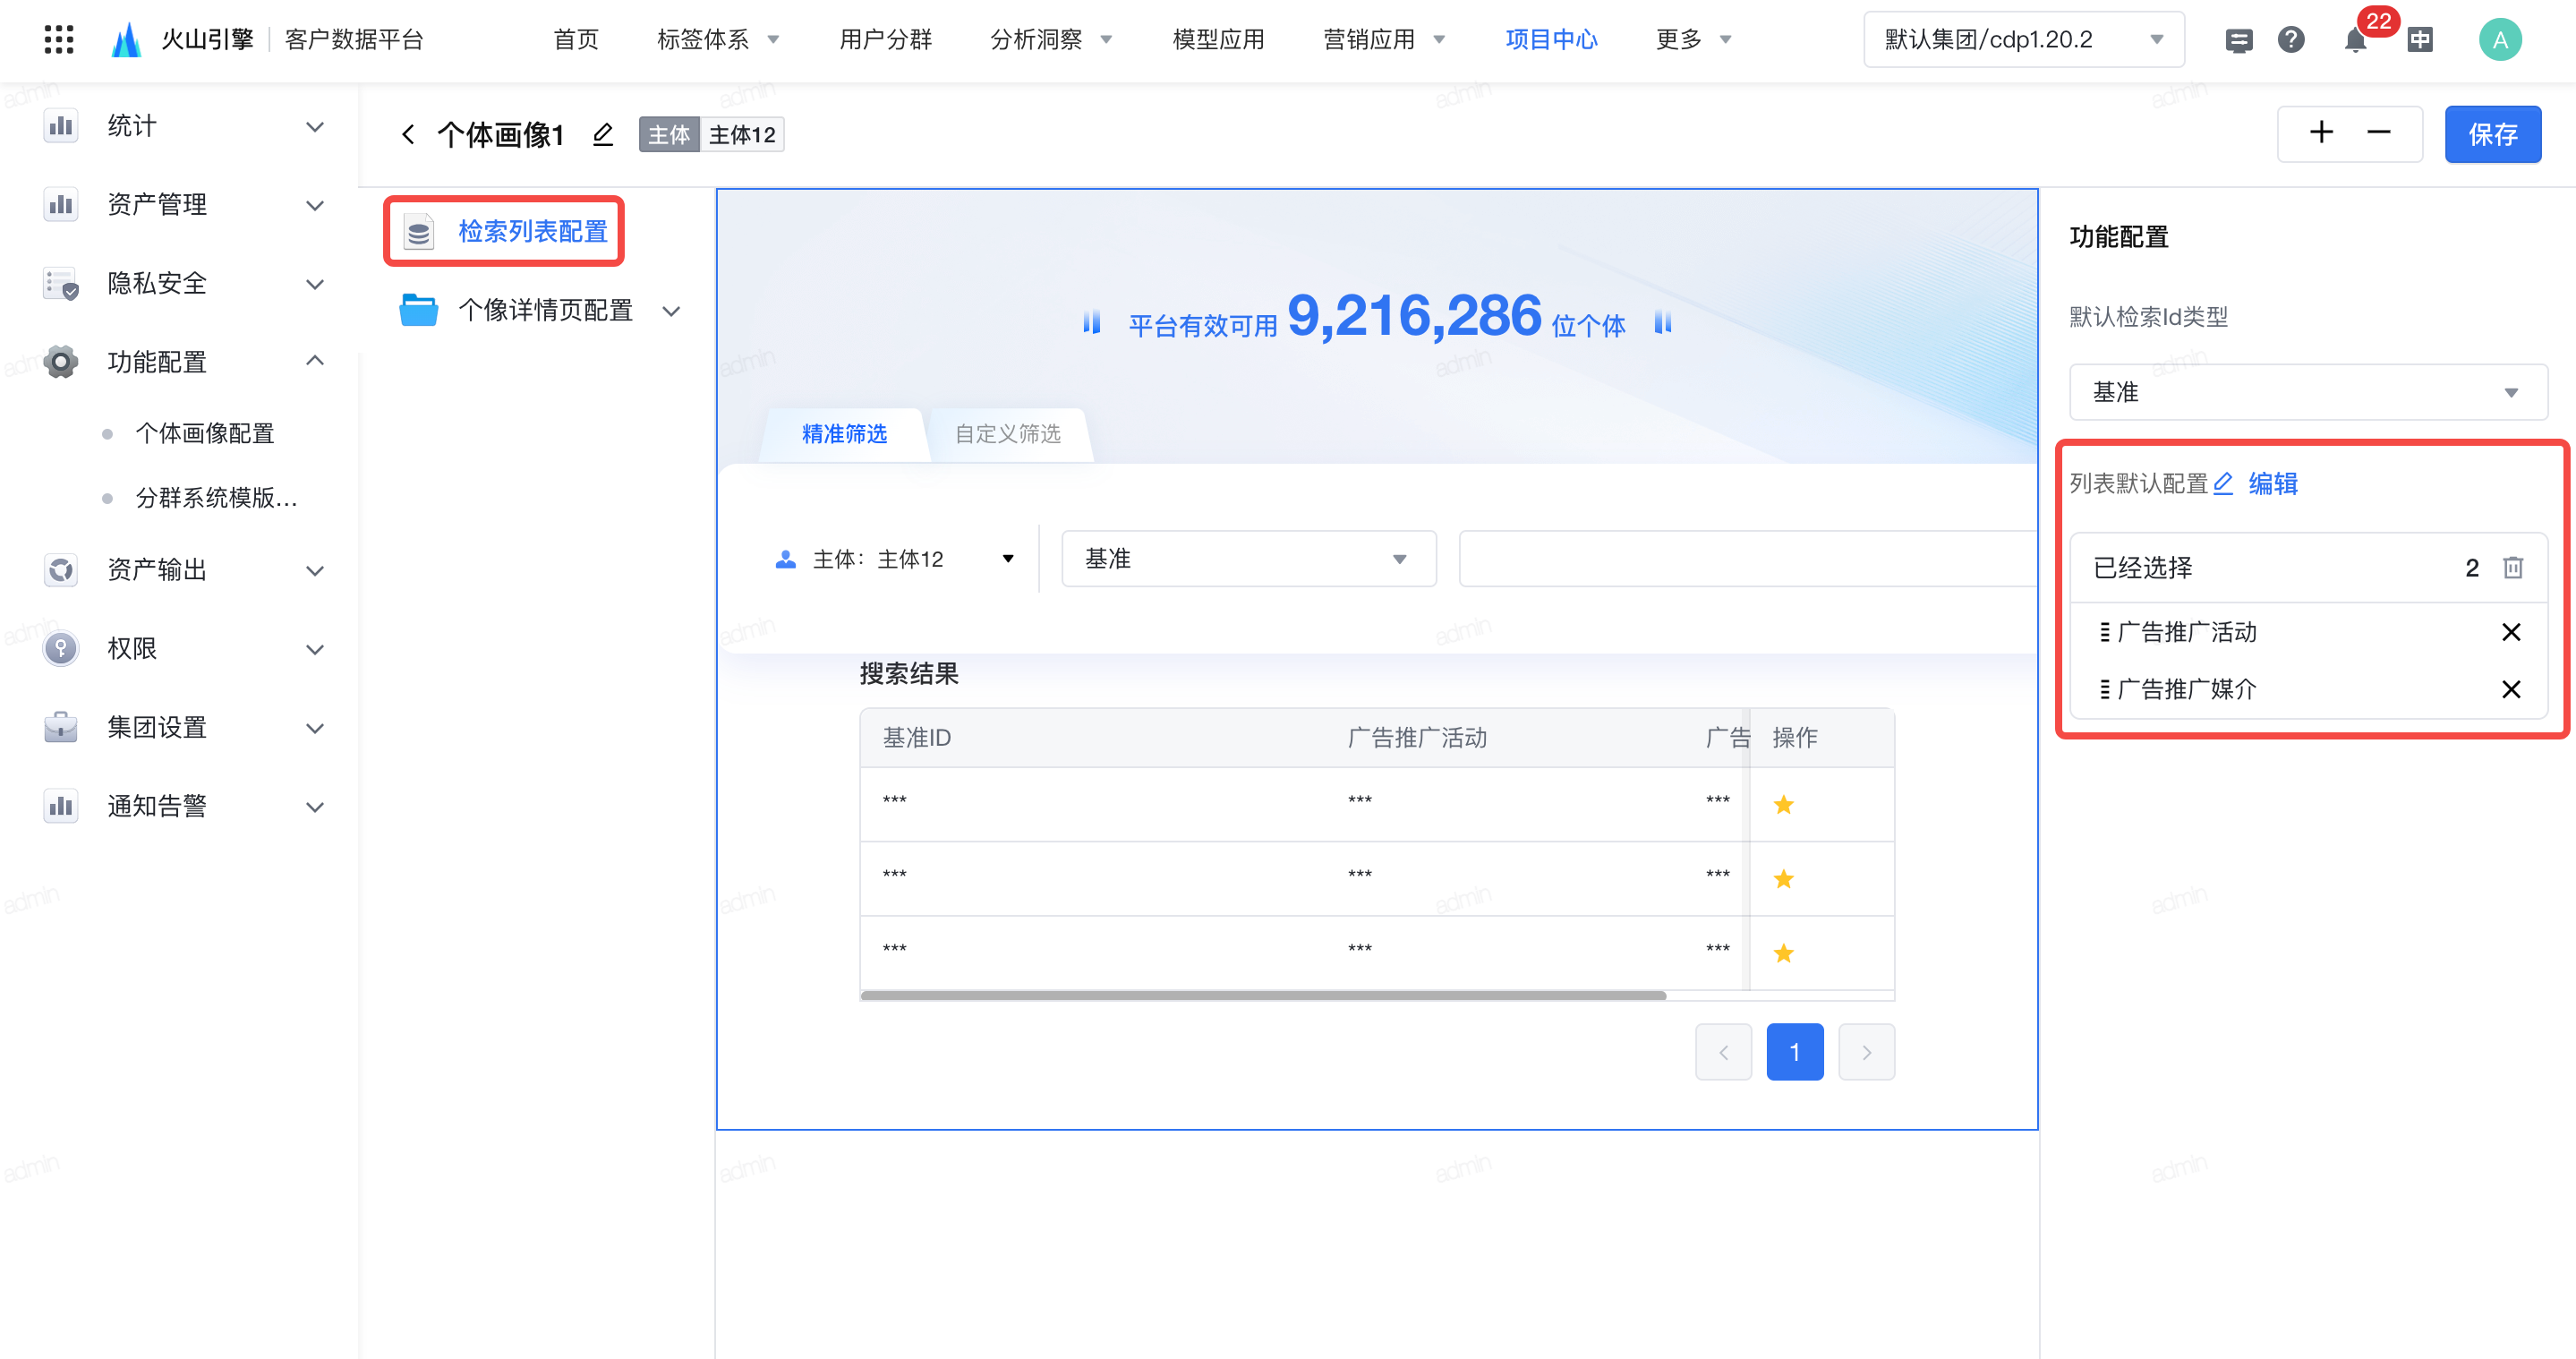Go to 用户分群

[x=885, y=40]
